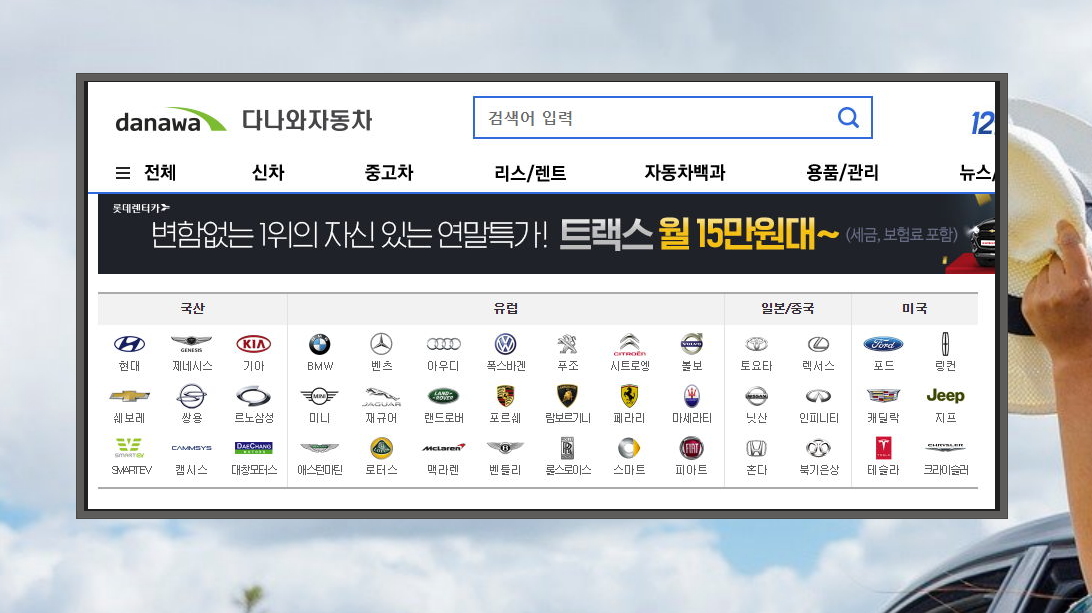Click the Toyota brand logo
This screenshot has width=1092, height=613.
tap(756, 344)
